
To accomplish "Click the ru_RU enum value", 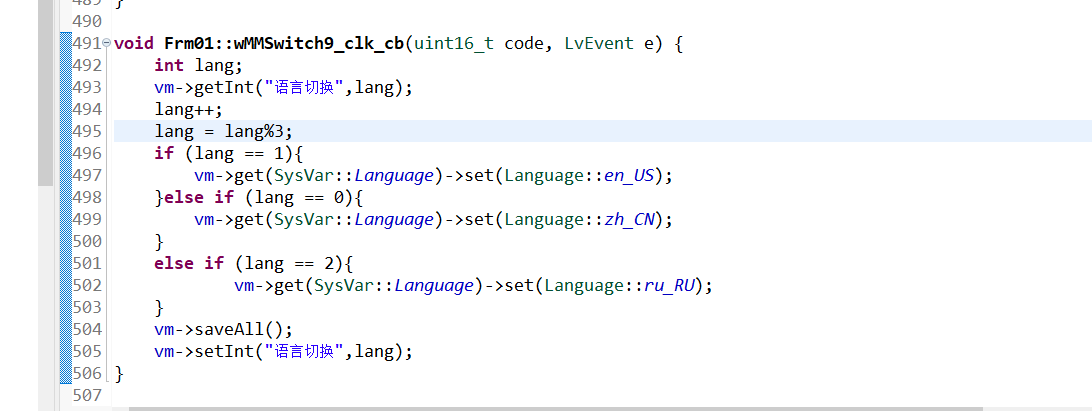I will click(x=670, y=286).
